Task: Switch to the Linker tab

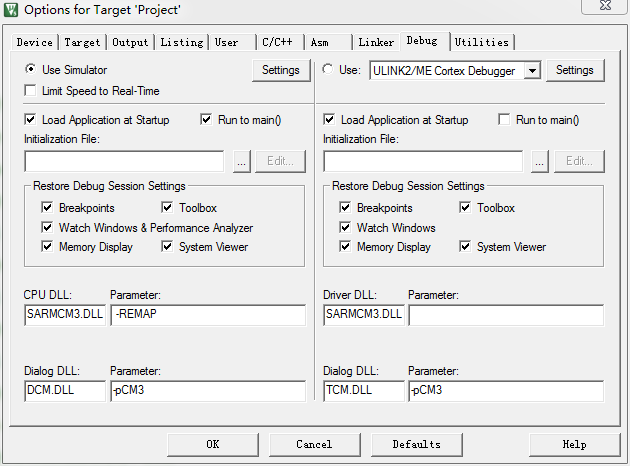Action: coord(376,42)
